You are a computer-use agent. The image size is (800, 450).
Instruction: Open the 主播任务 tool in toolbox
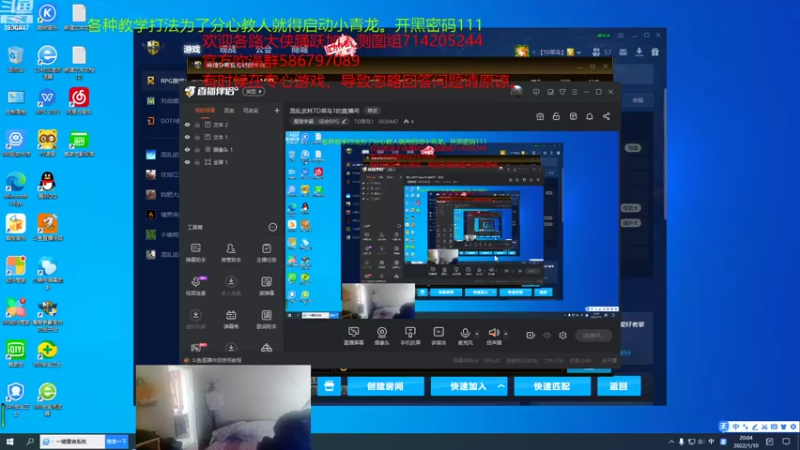point(266,253)
